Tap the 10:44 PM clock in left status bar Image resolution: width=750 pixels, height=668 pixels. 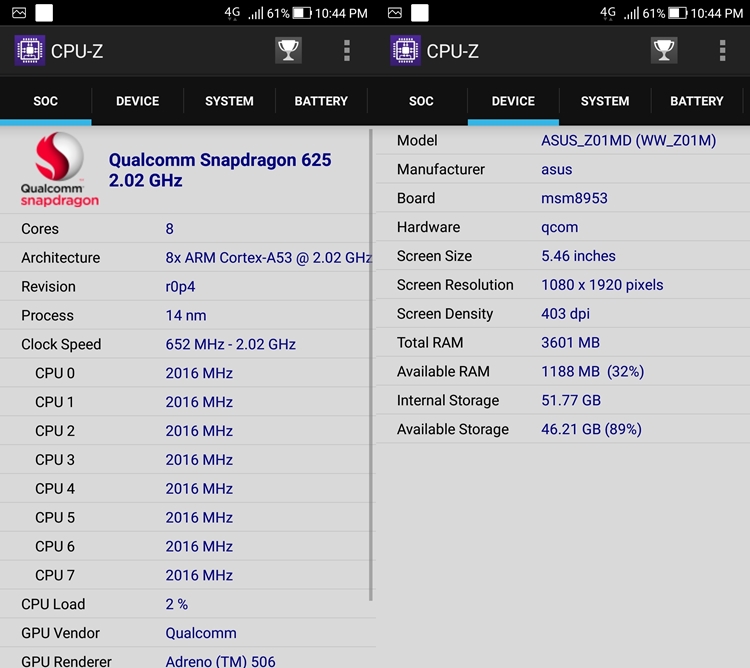click(x=341, y=13)
